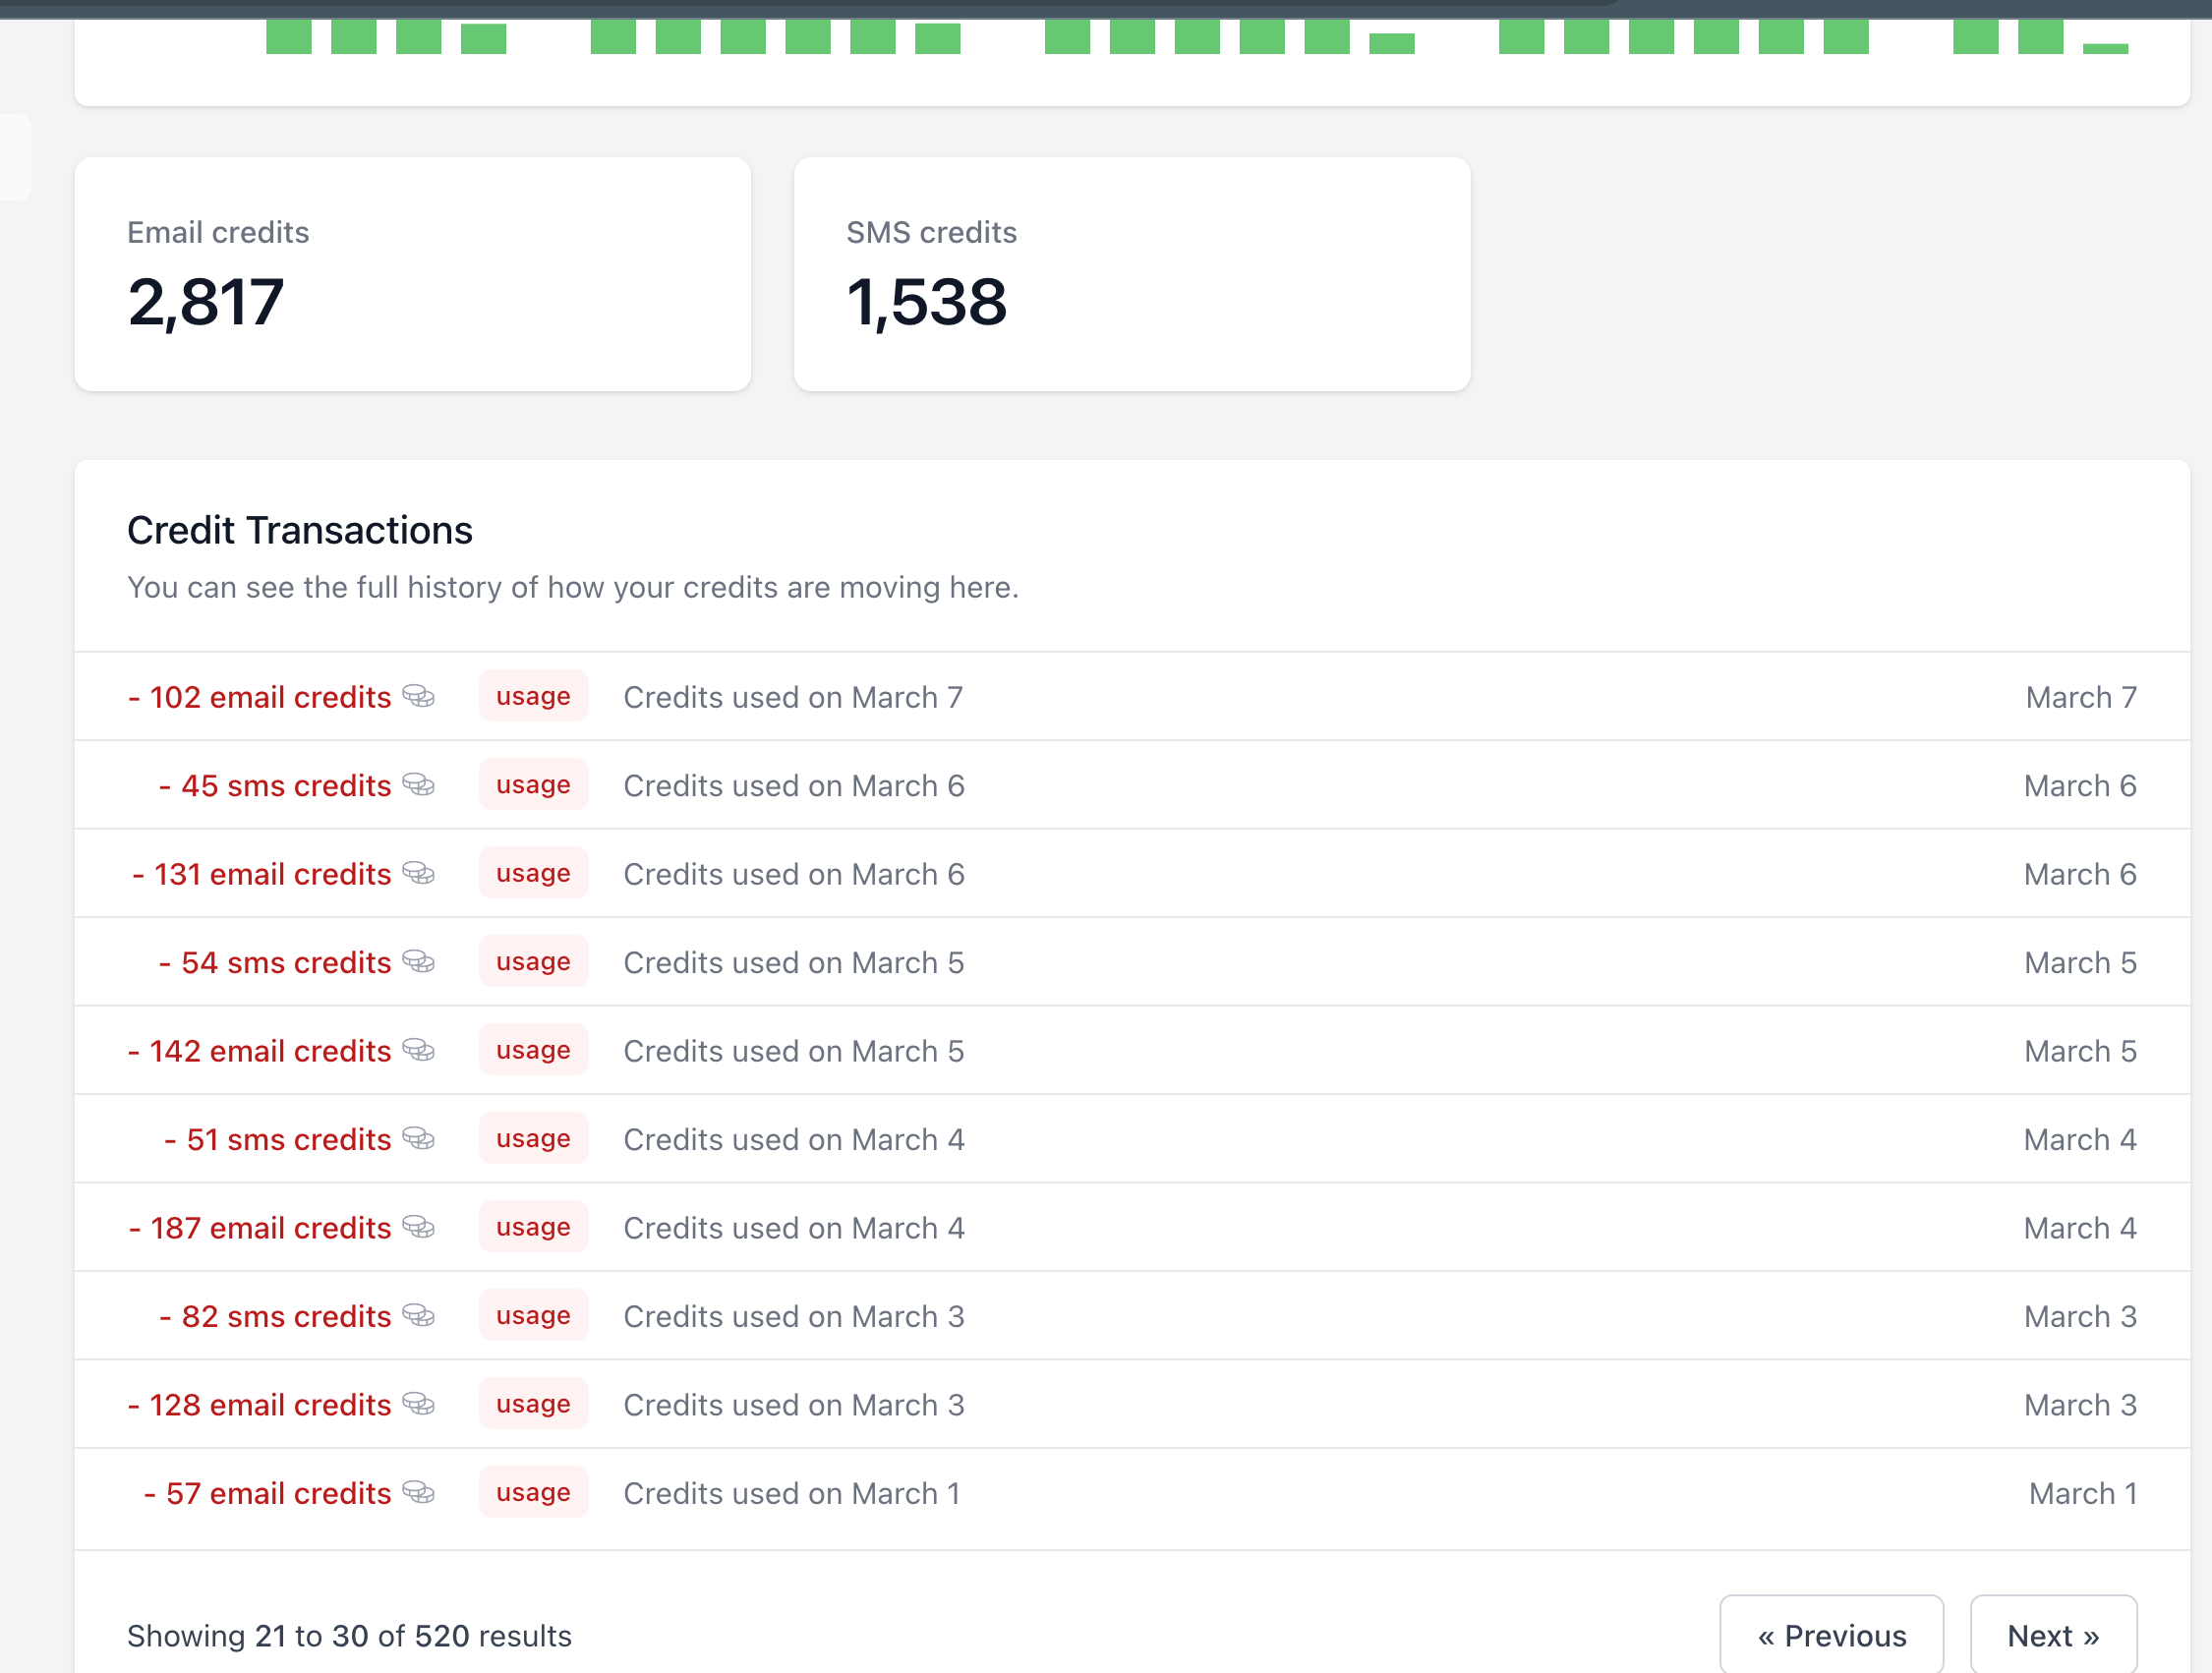Click the Credit Transactions heading
This screenshot has height=1673, width=2212.
300,530
